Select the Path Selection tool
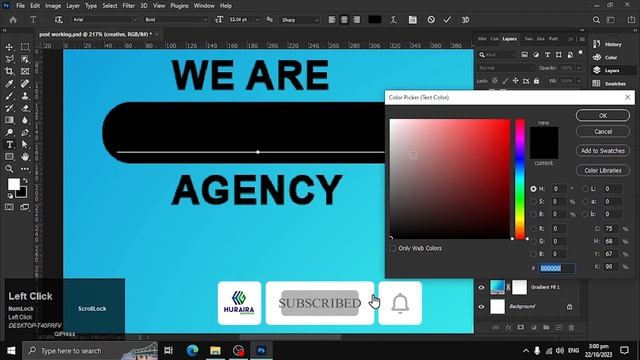Viewport: 640px width, 360px height. (x=25, y=144)
